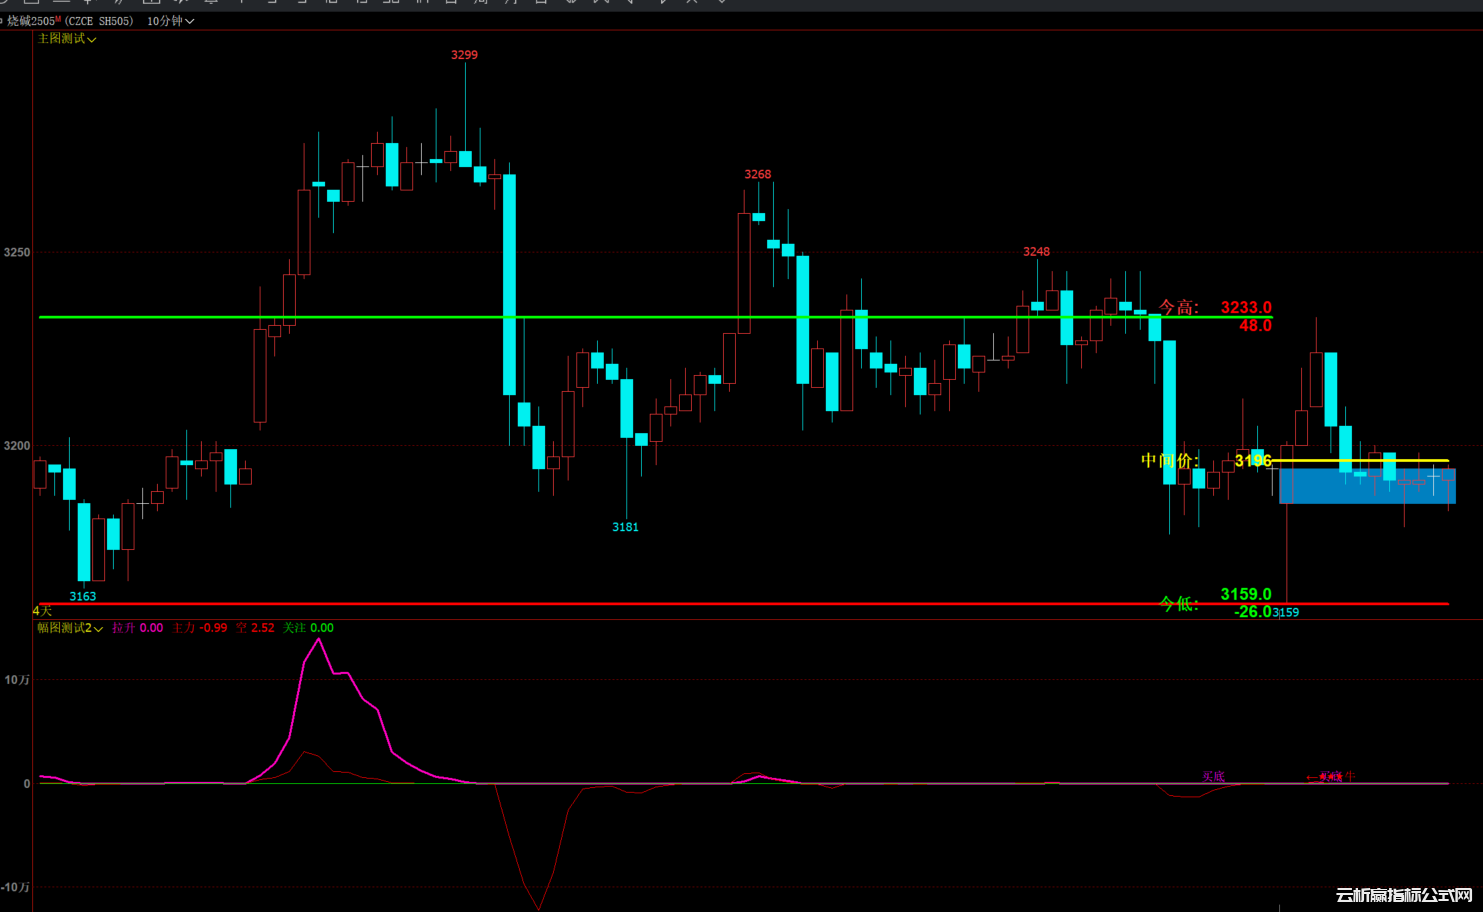Click the 买底 signal marker in sub-chart
The image size is (1483, 912).
[x=1213, y=776]
